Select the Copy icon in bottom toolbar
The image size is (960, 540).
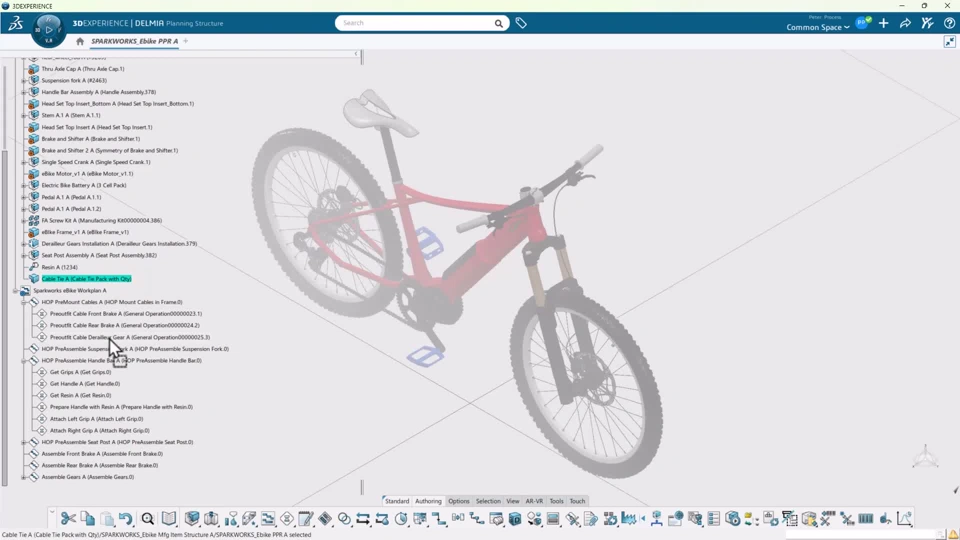[88, 519]
